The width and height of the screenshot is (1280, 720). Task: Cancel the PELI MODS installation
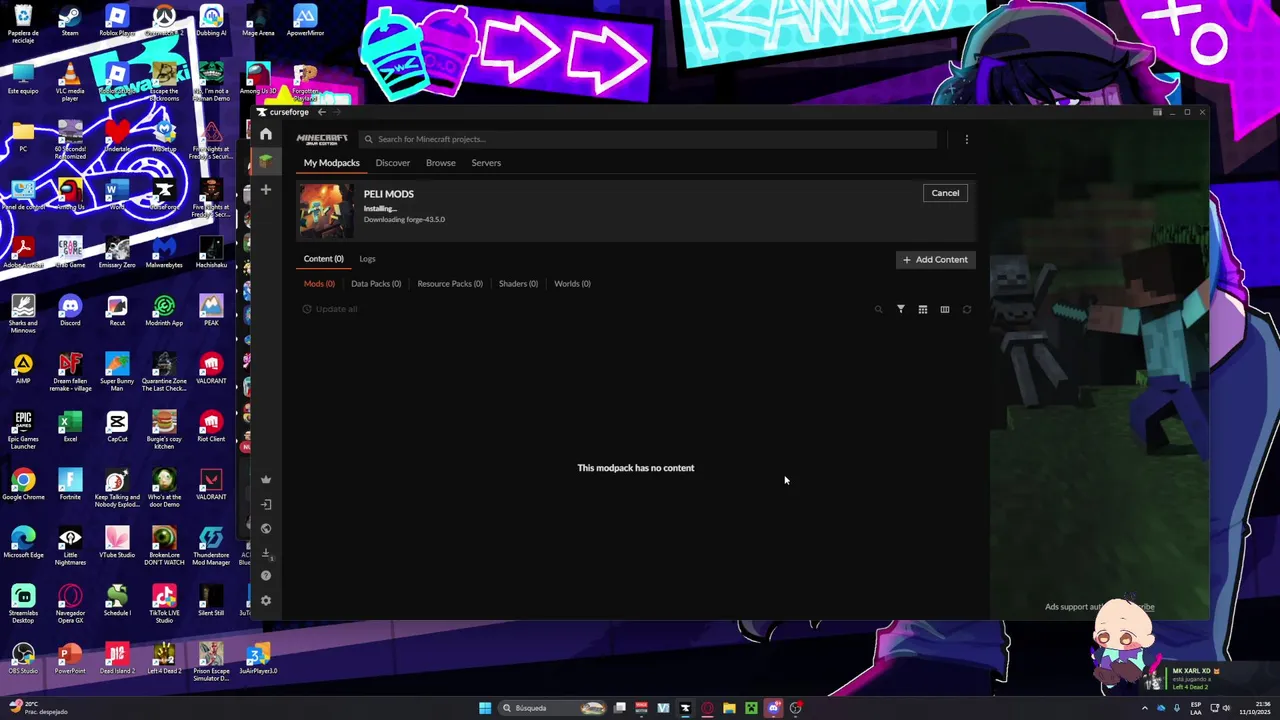click(x=945, y=193)
